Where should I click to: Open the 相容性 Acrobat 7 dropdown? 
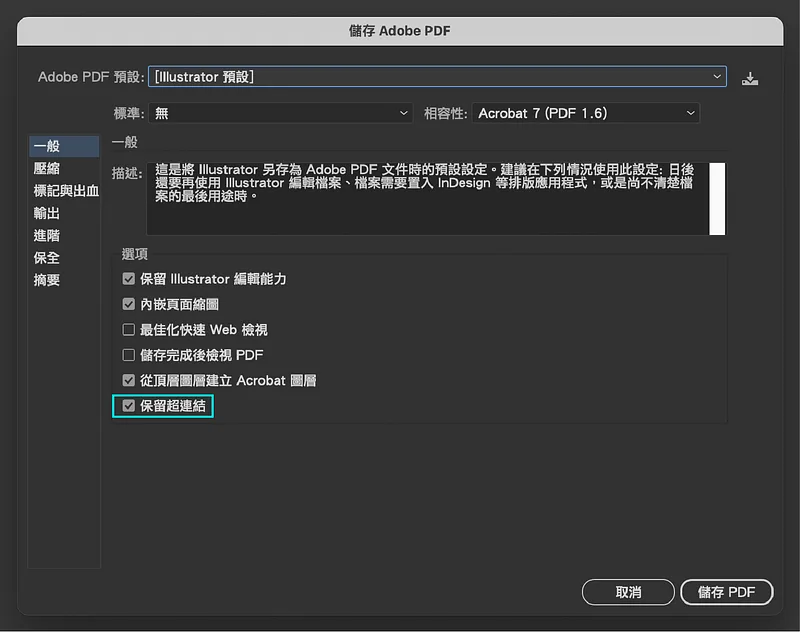click(586, 113)
